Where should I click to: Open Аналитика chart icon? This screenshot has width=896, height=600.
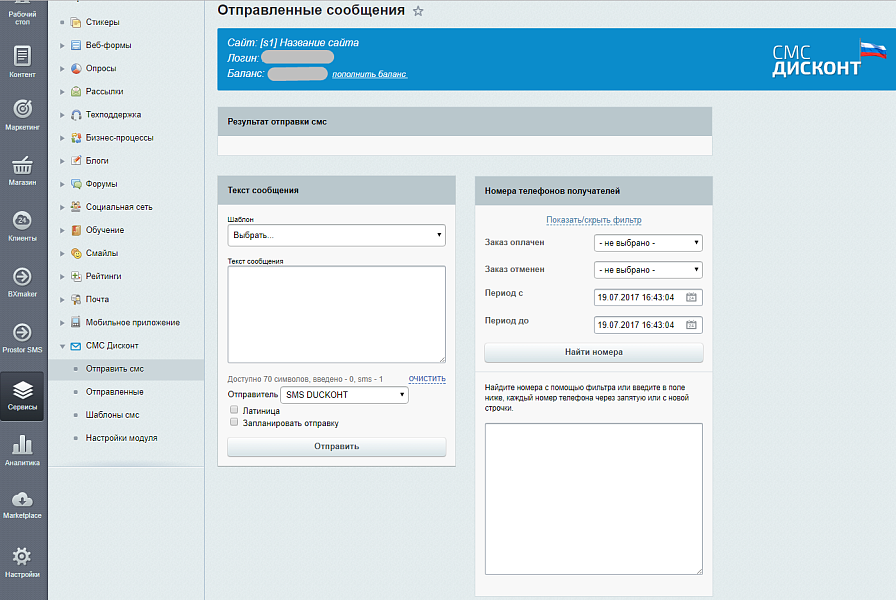pos(22,449)
